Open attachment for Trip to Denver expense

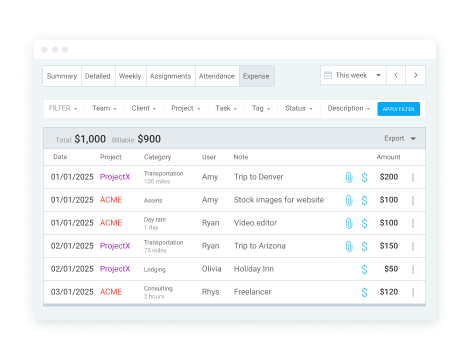point(349,177)
